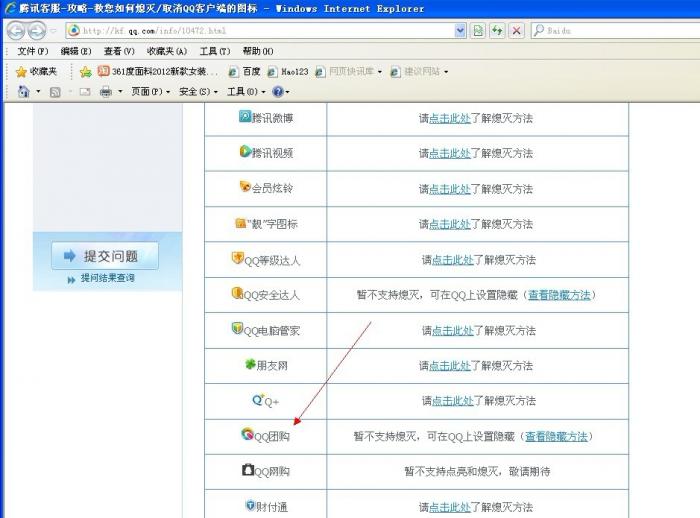Click the 会员炫铃 icon
Viewport: 700px width, 518px height.
[x=245, y=186]
